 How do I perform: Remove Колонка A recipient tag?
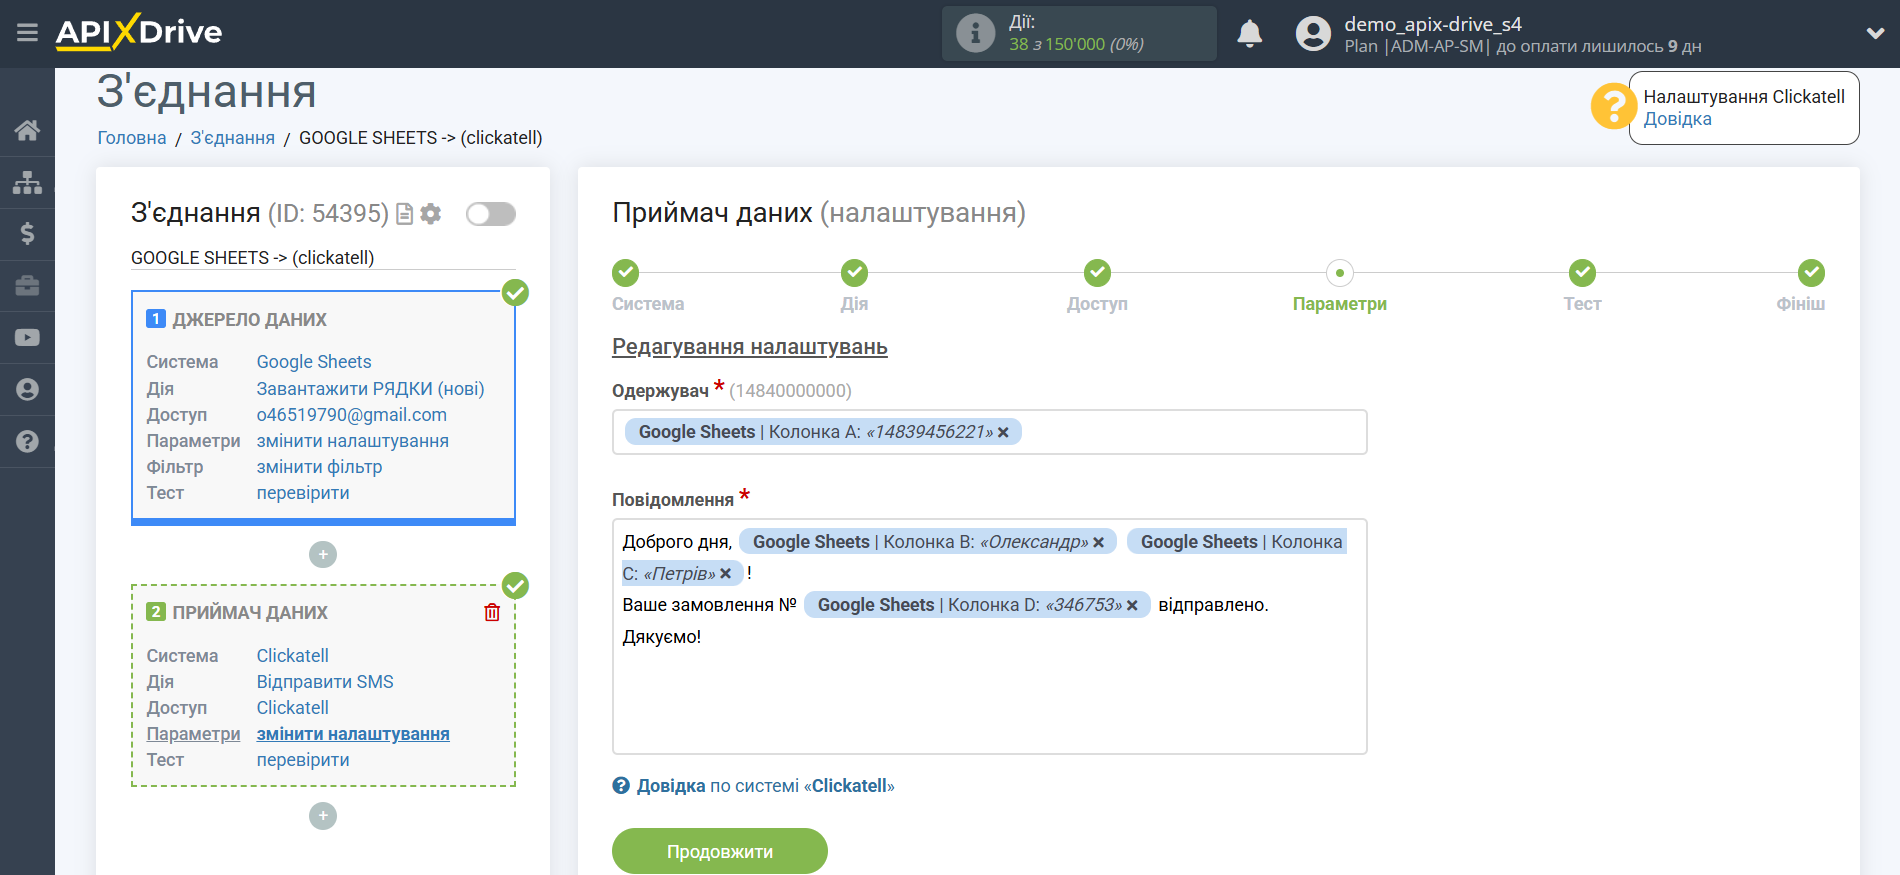(1003, 432)
